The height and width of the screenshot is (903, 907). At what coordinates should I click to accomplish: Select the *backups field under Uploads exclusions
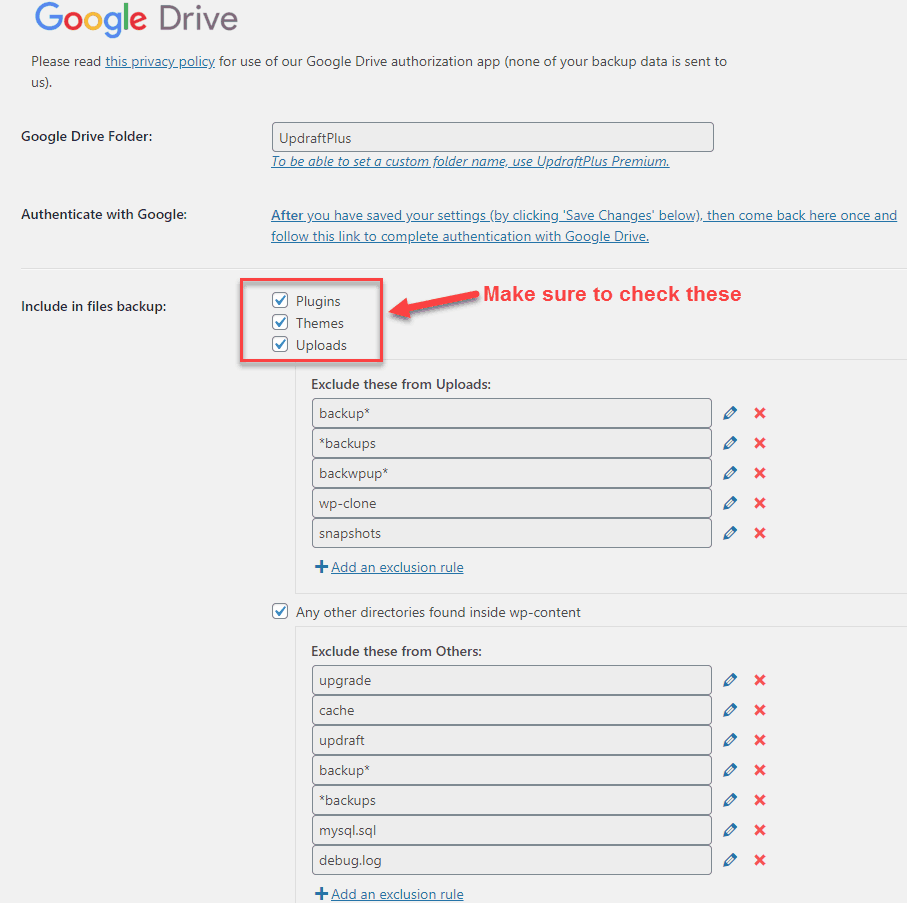pyautogui.click(x=512, y=443)
